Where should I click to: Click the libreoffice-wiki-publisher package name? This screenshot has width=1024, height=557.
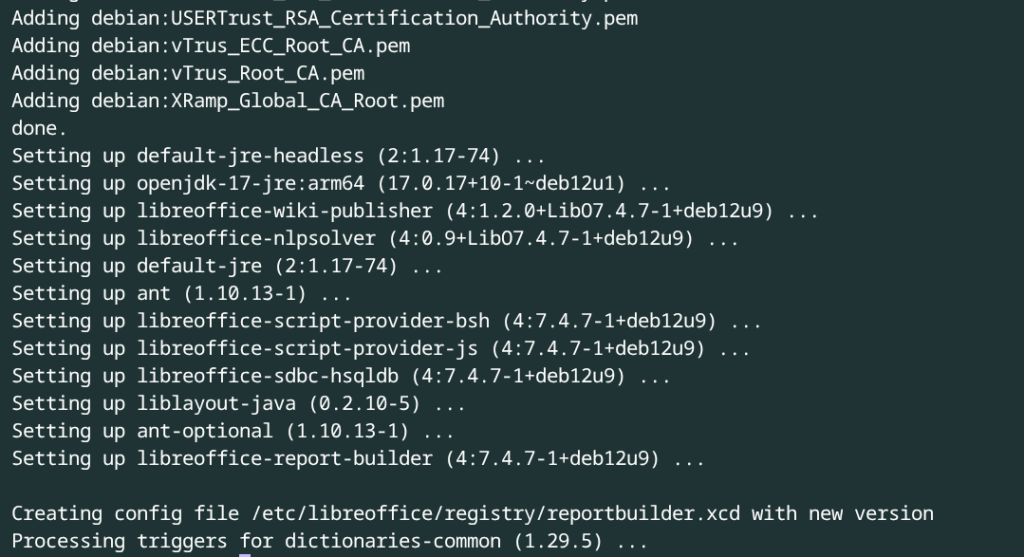[x=284, y=211]
